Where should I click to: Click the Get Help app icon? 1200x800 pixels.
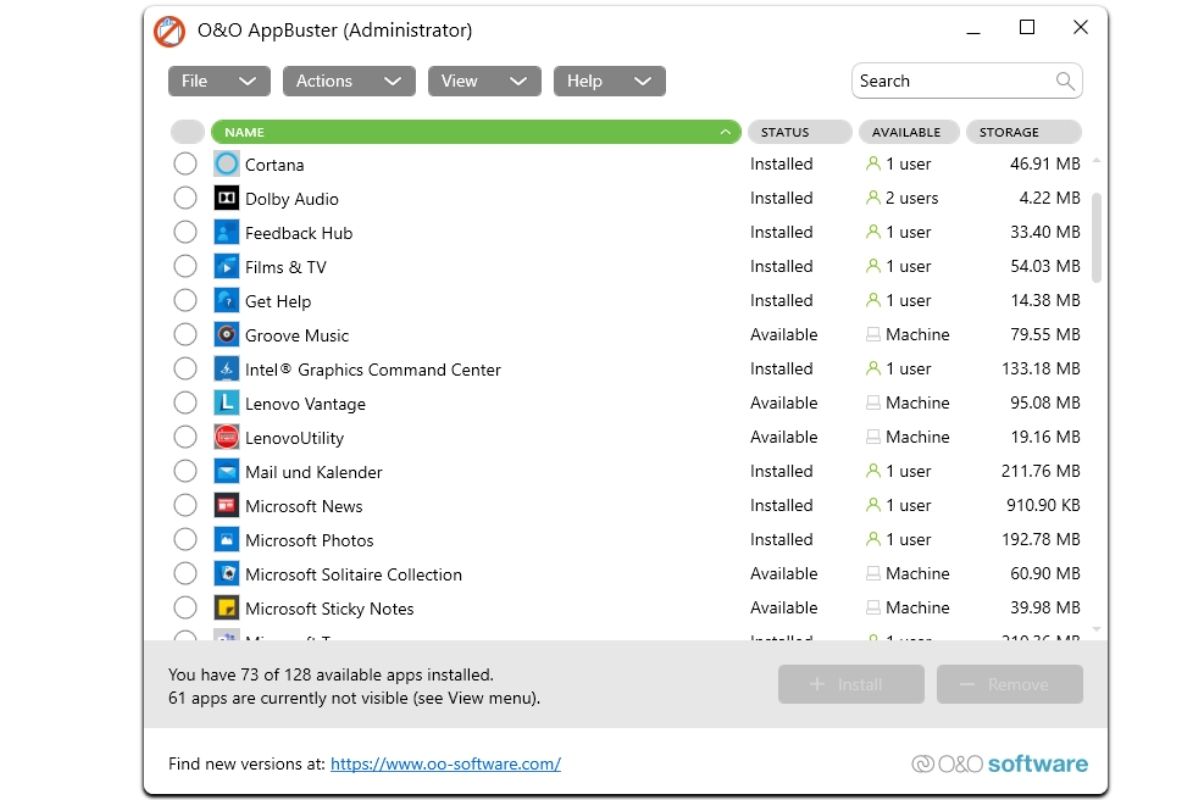(227, 300)
